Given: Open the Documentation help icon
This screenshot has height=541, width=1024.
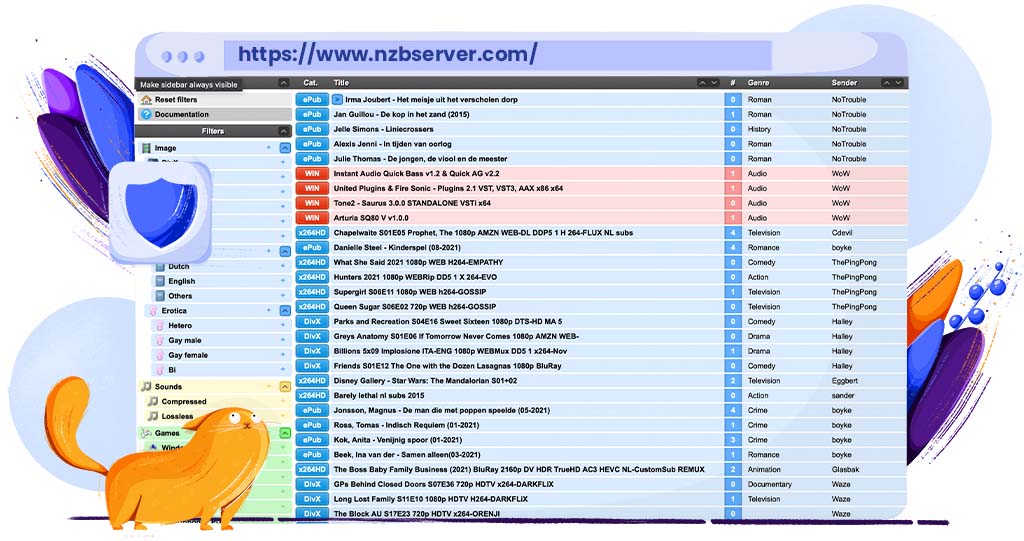Looking at the screenshot, I should (147, 114).
